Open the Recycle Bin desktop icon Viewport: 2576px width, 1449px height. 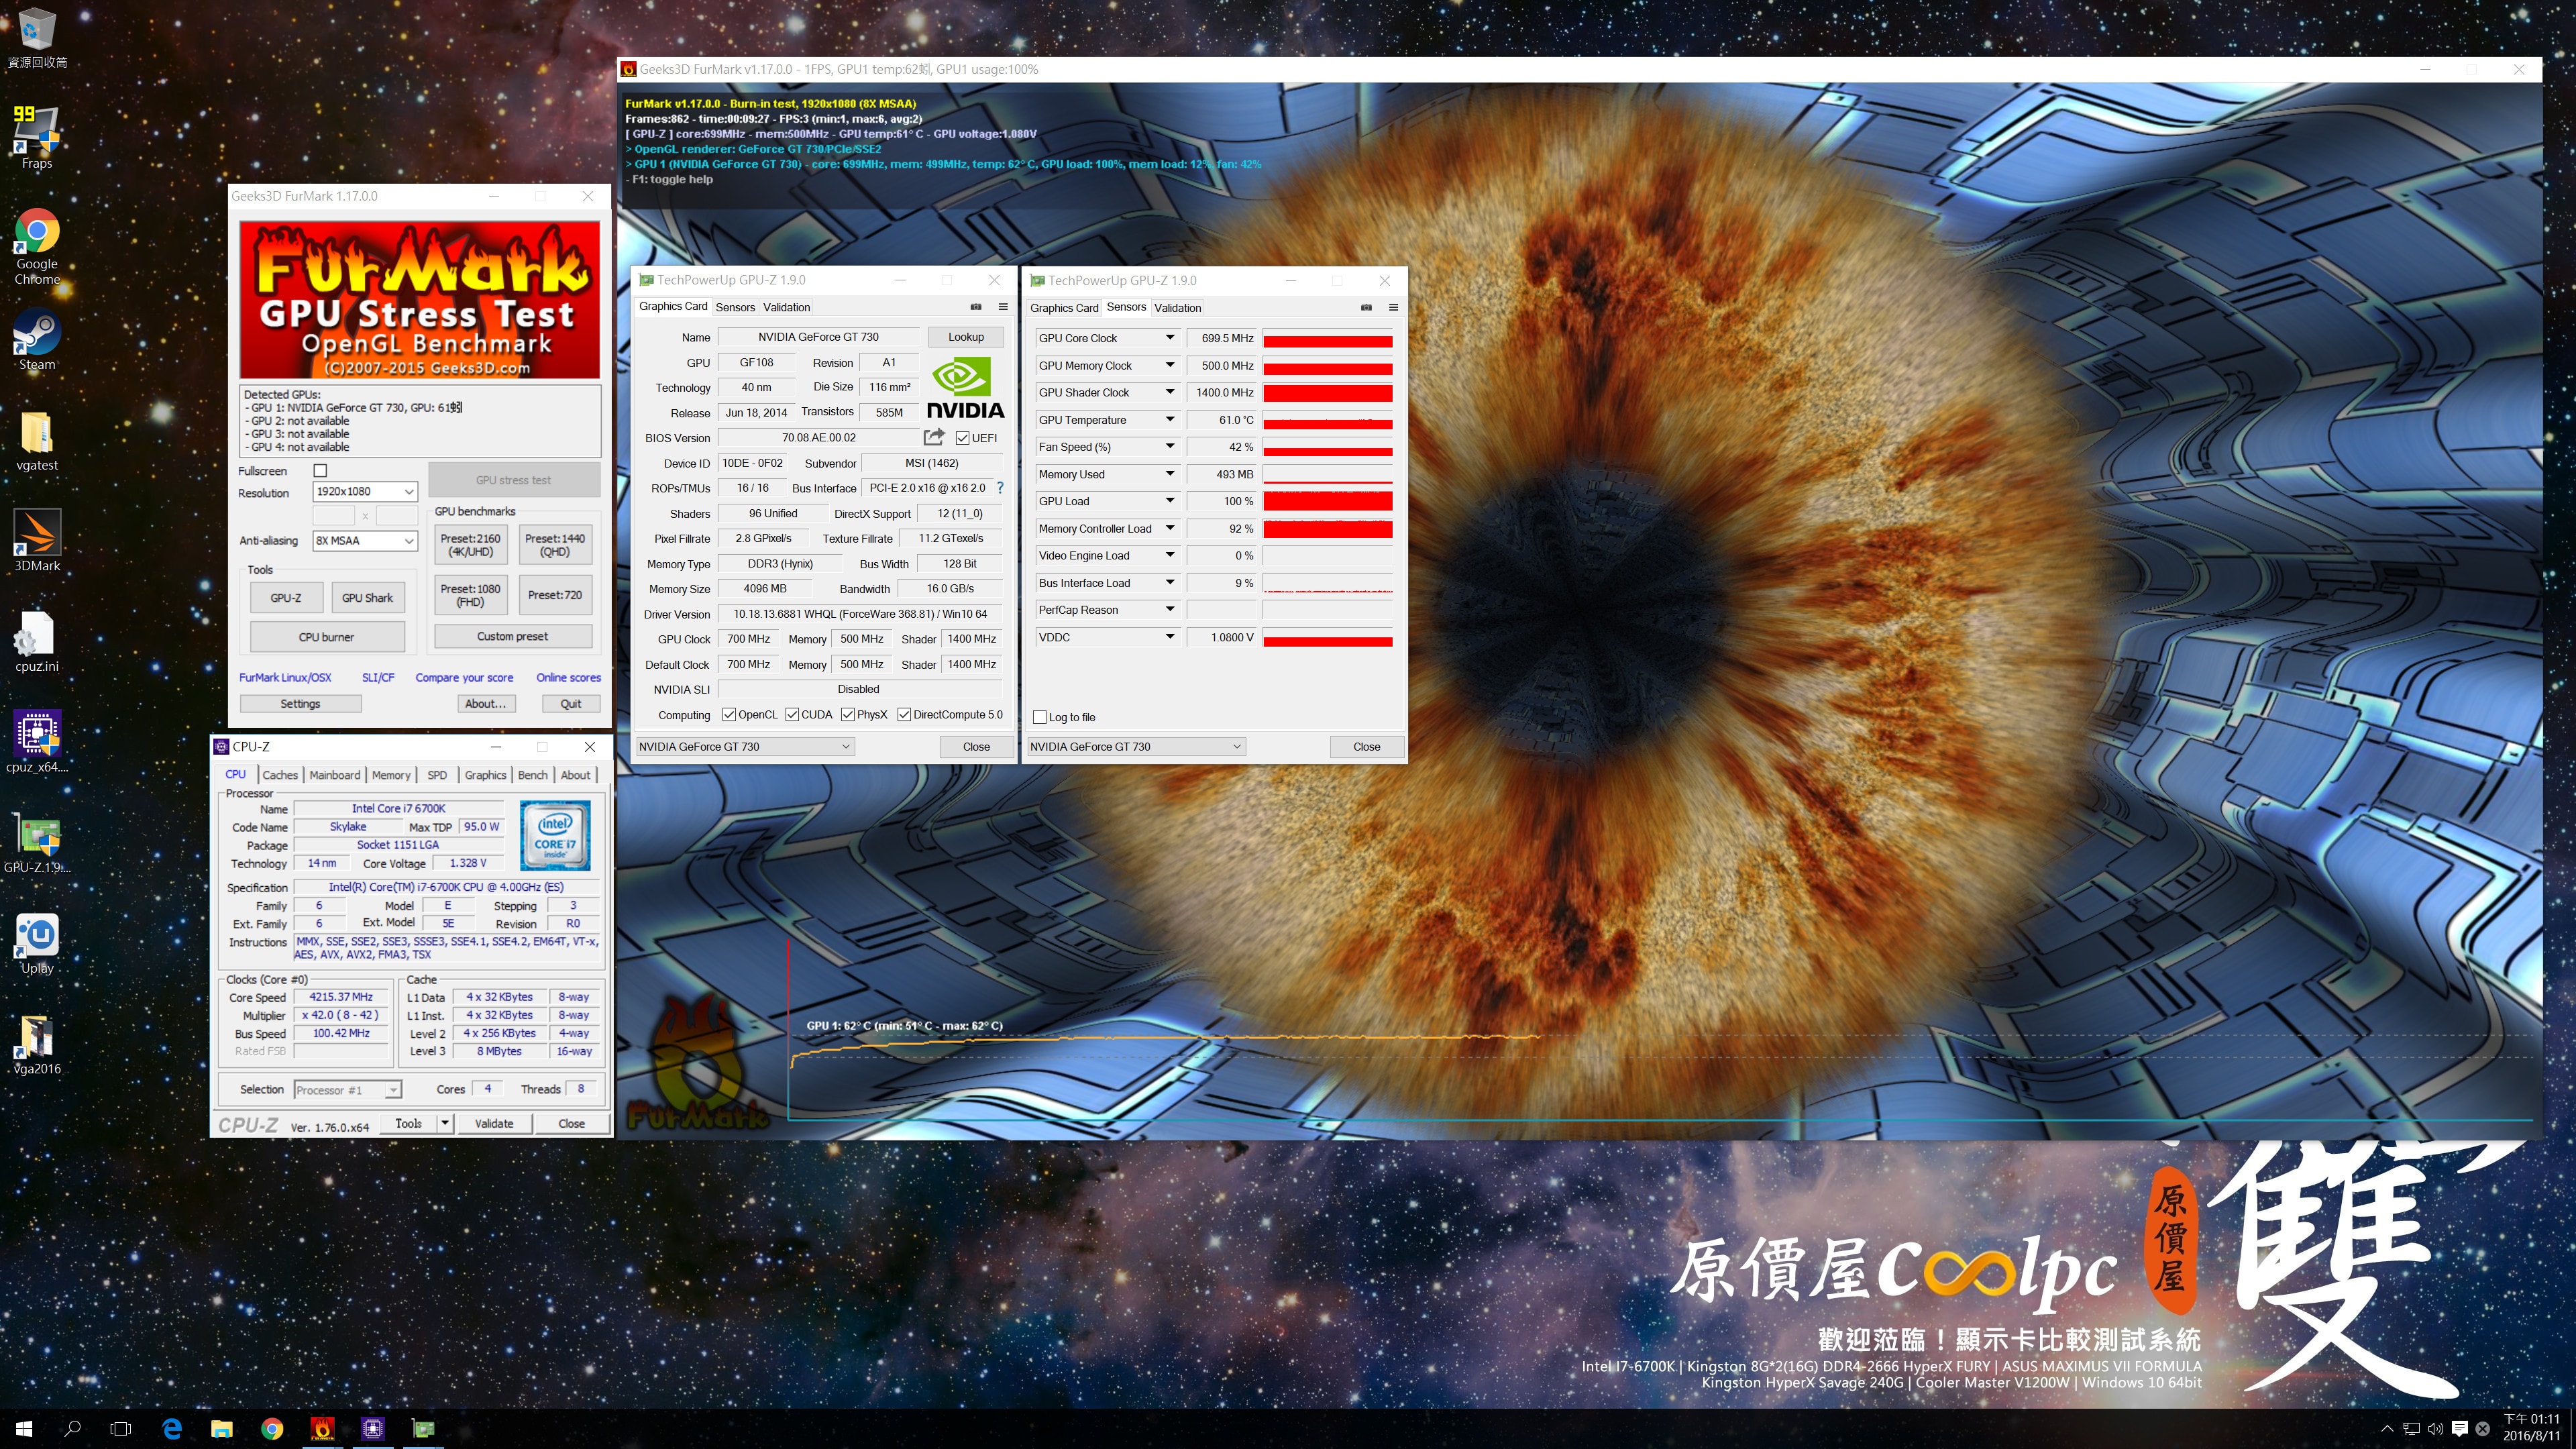click(37, 38)
